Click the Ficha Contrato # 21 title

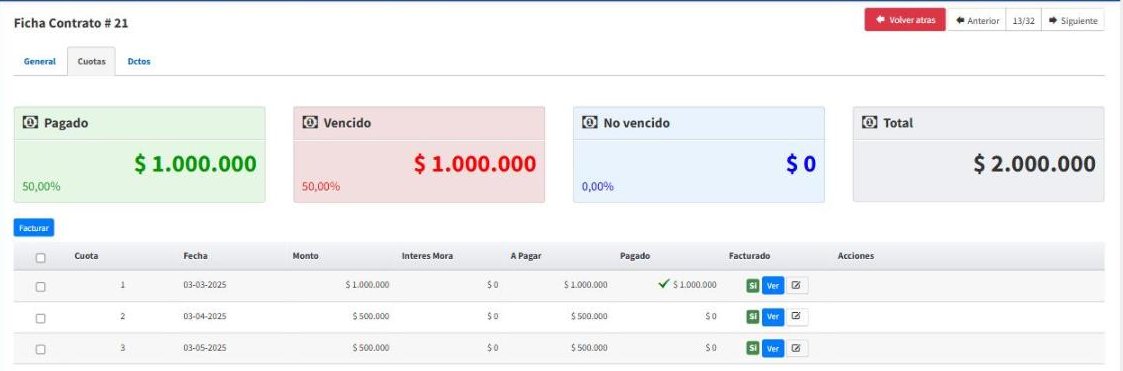tap(71, 23)
